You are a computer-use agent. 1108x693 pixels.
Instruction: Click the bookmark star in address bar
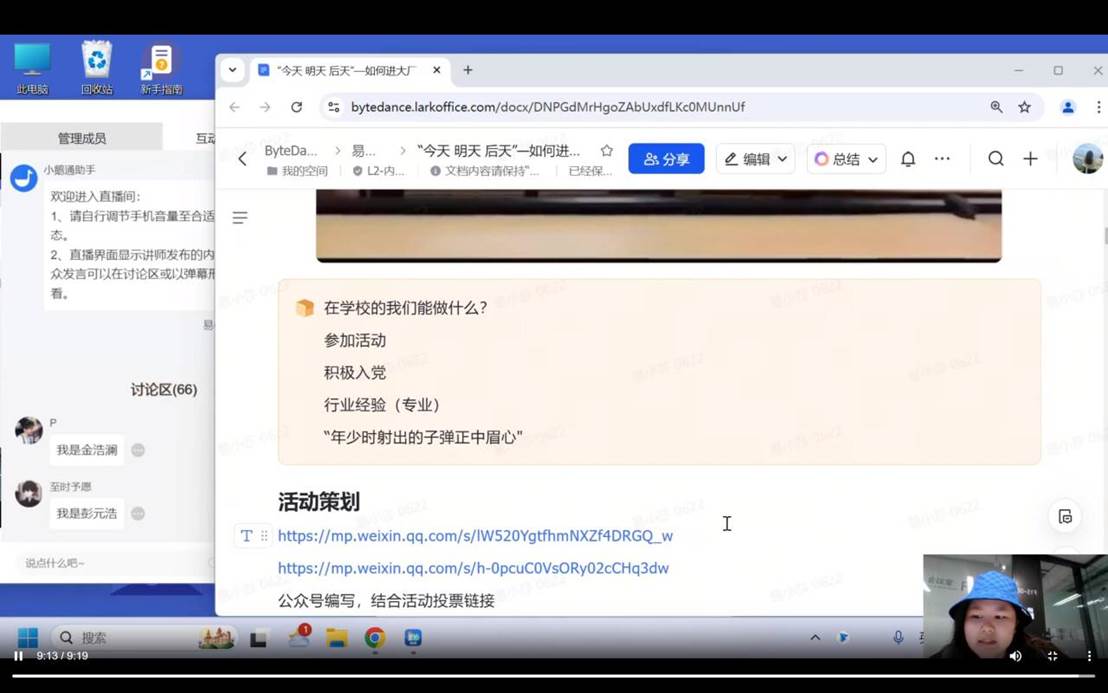point(1024,107)
